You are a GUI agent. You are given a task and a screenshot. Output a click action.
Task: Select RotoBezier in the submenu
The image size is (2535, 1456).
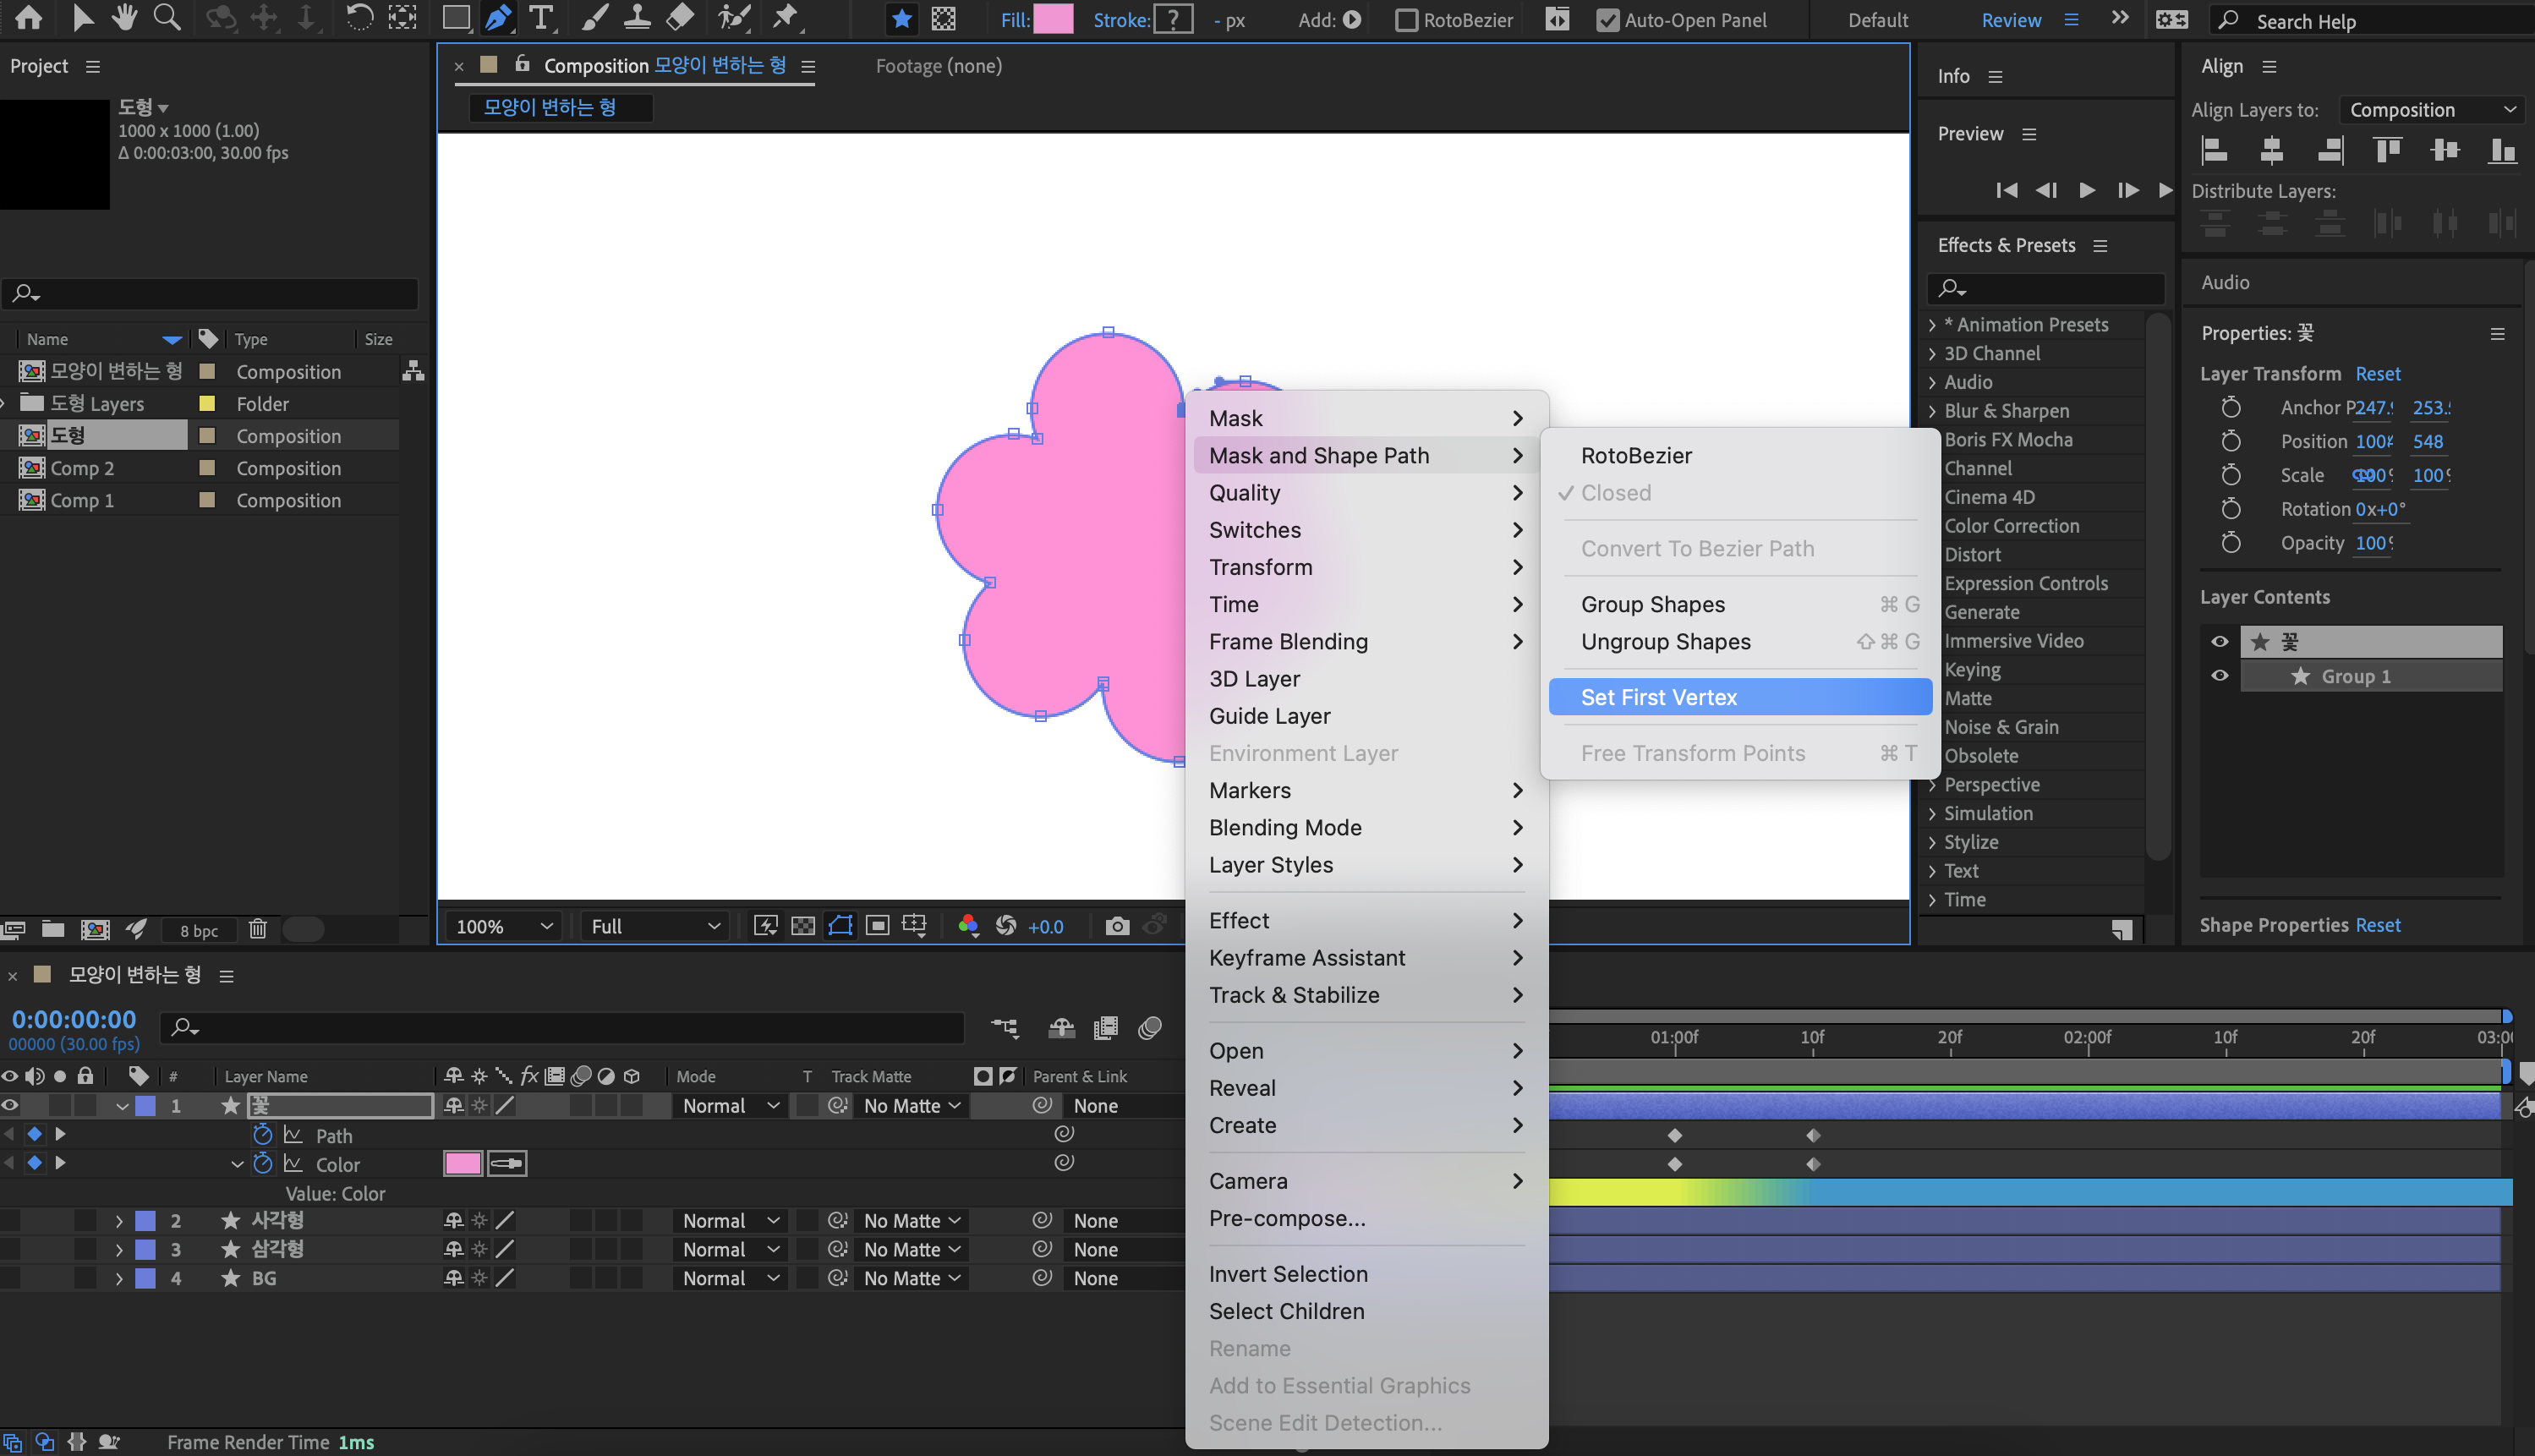coord(1739,455)
